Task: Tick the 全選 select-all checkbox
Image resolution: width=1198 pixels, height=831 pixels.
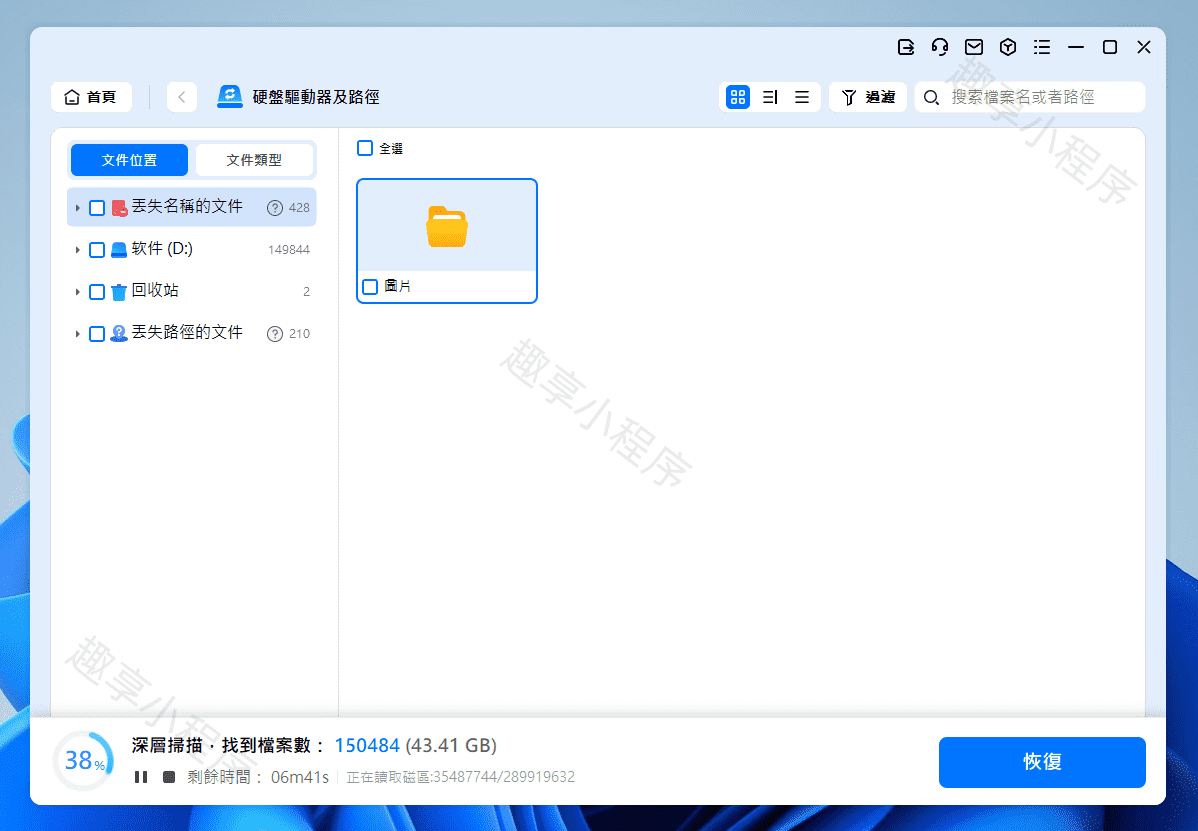Action: tap(365, 148)
